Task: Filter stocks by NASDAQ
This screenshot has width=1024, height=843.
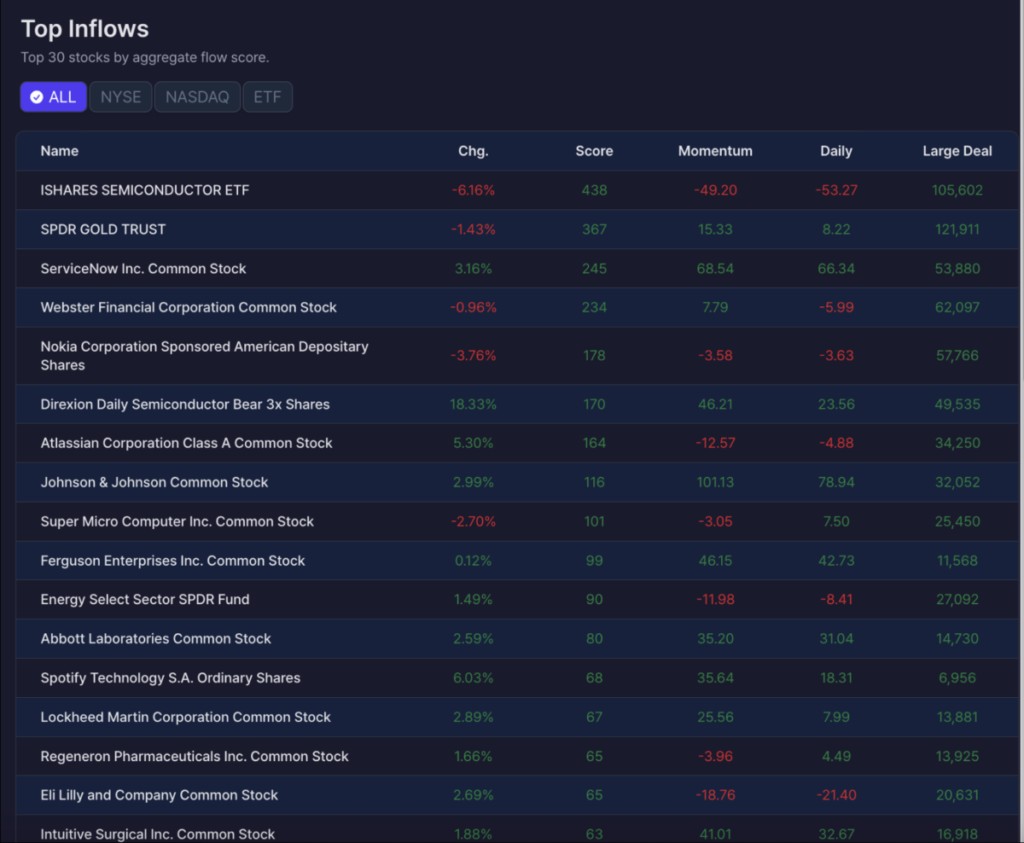Action: coord(197,97)
